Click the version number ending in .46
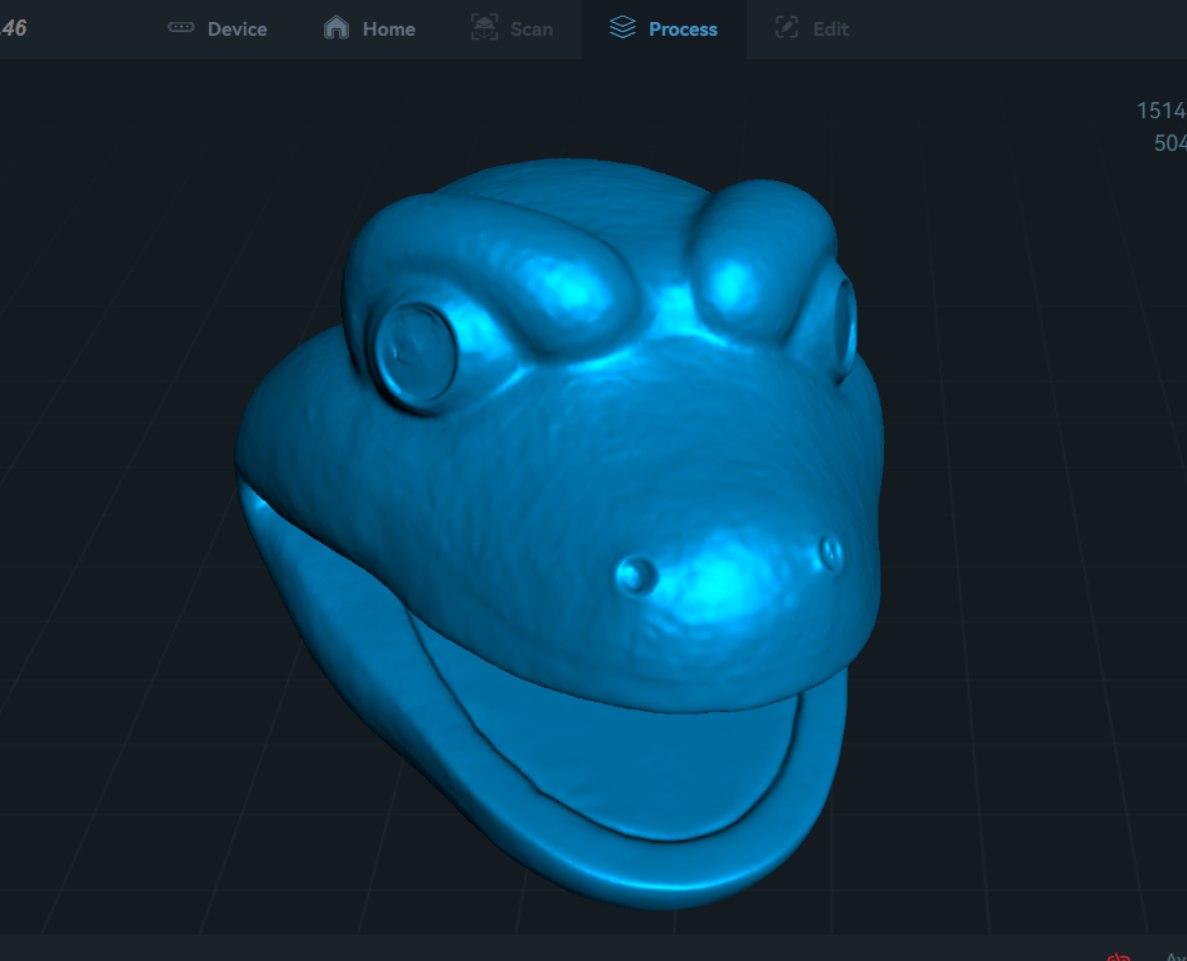This screenshot has height=961, width=1187. pos(13,28)
